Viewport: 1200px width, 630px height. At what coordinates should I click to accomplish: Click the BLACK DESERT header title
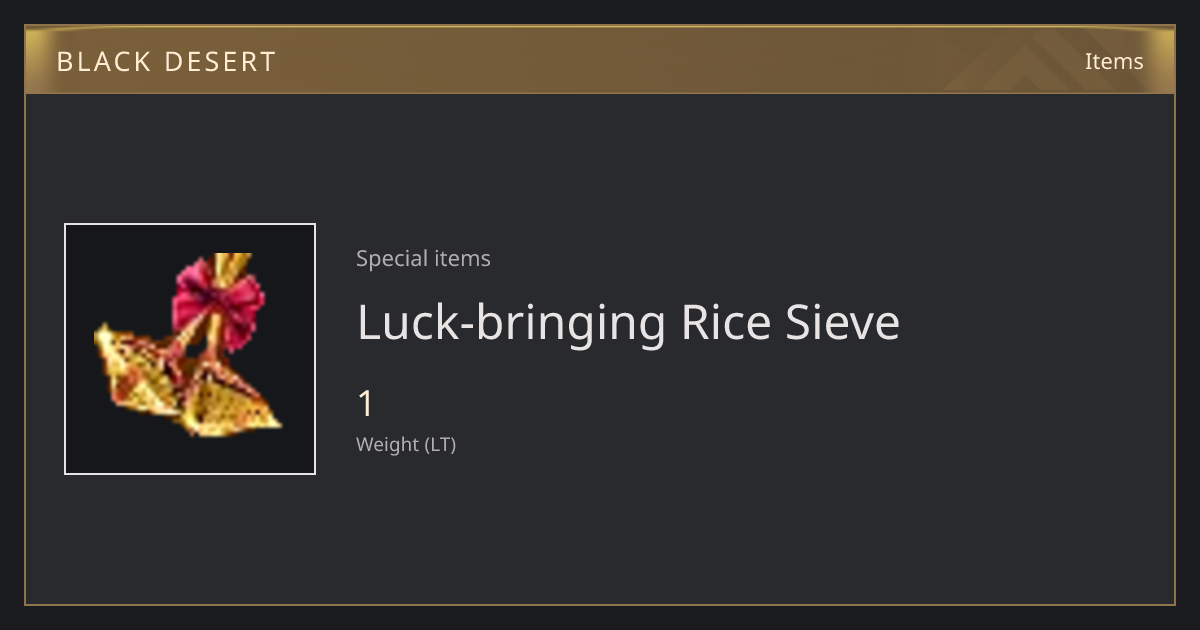[166, 62]
